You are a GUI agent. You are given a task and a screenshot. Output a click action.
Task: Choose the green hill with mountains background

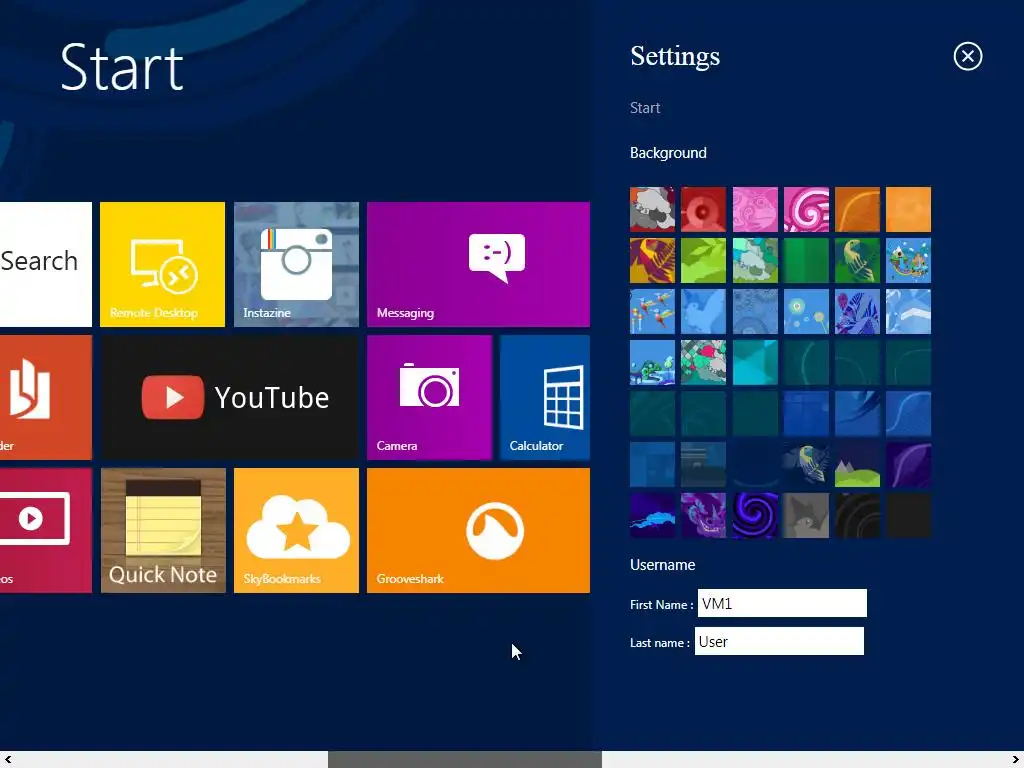[x=857, y=464]
